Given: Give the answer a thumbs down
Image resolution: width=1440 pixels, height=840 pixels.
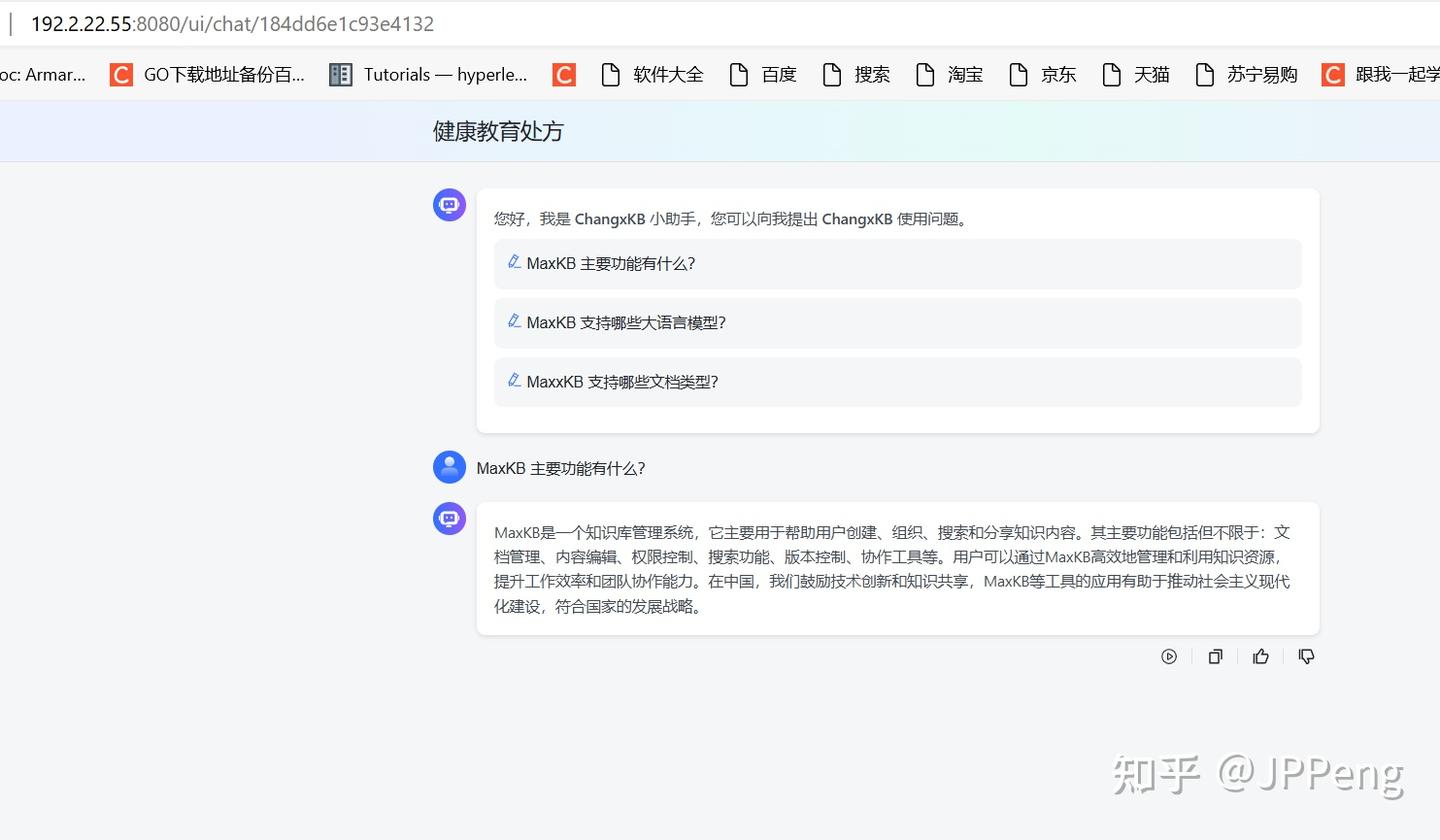Looking at the screenshot, I should click(1306, 656).
